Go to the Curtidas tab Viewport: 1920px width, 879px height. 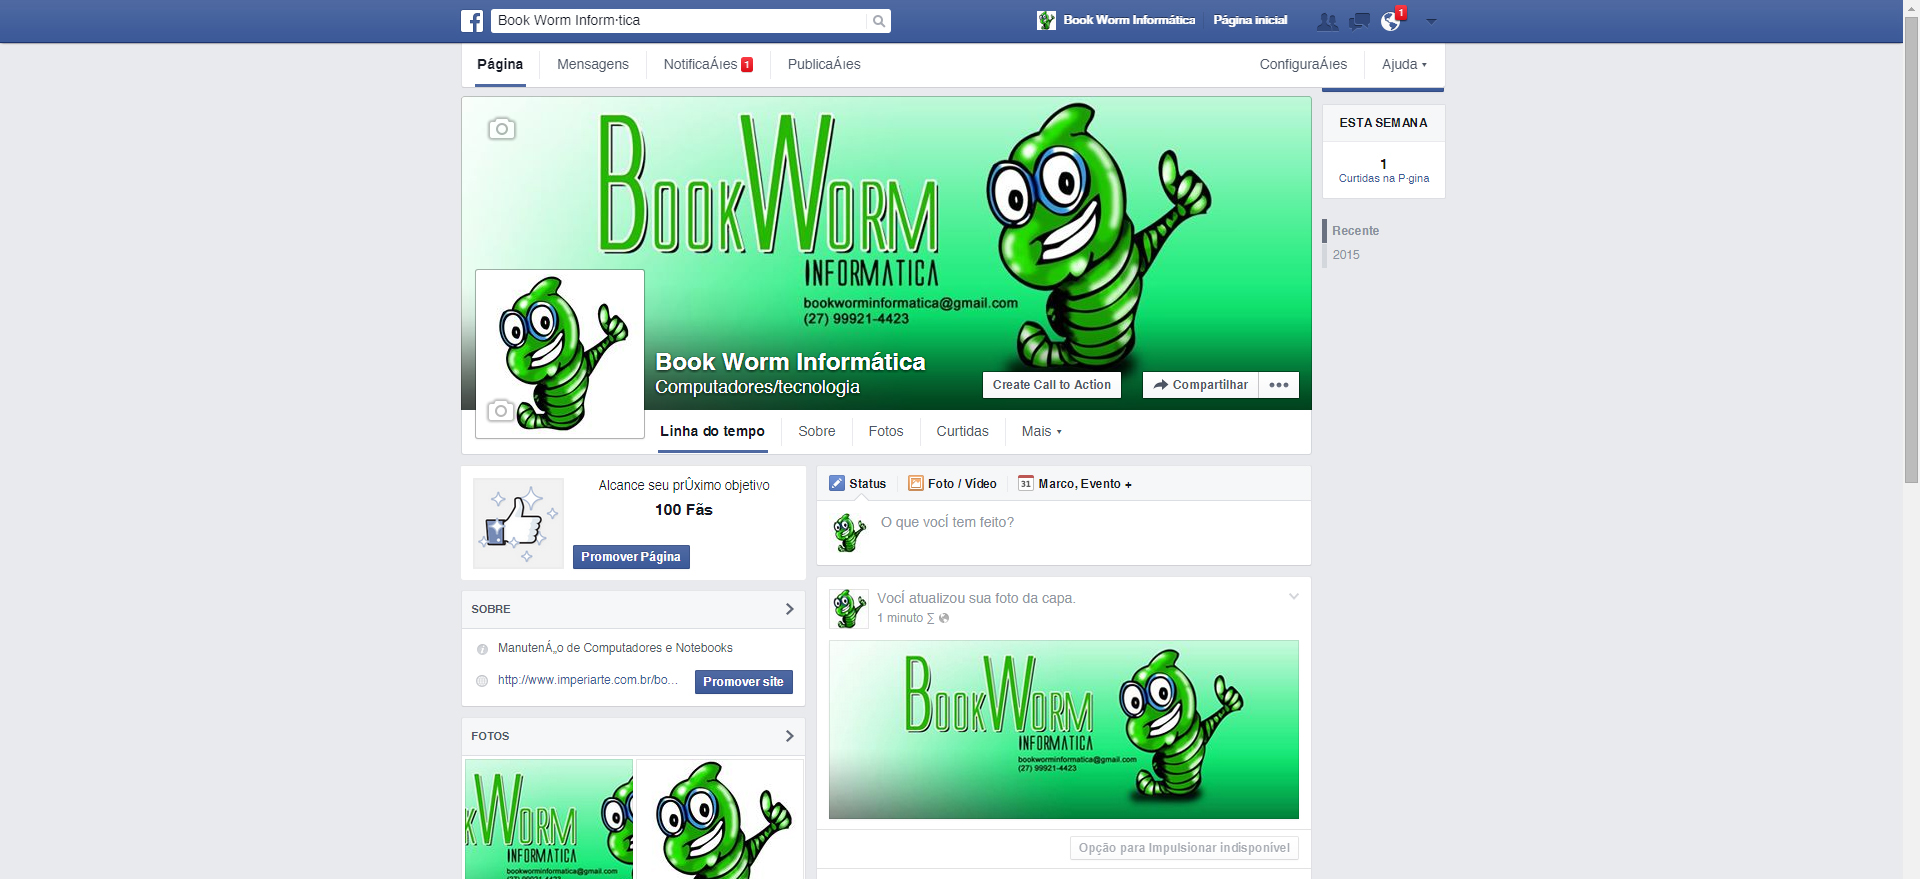(x=962, y=431)
